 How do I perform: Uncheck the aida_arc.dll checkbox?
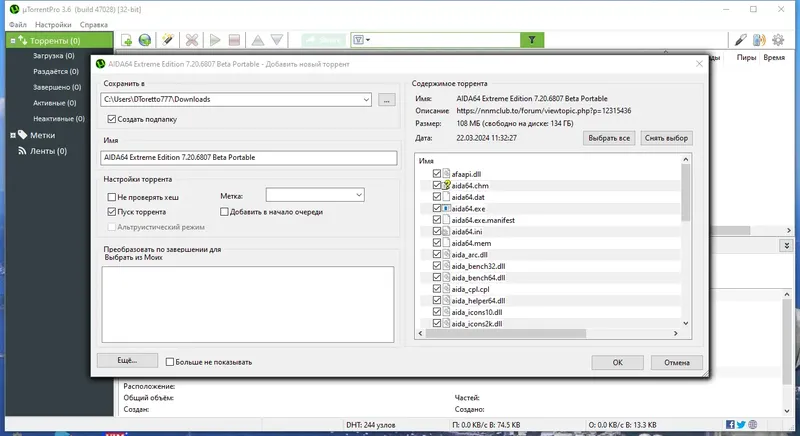coord(437,254)
